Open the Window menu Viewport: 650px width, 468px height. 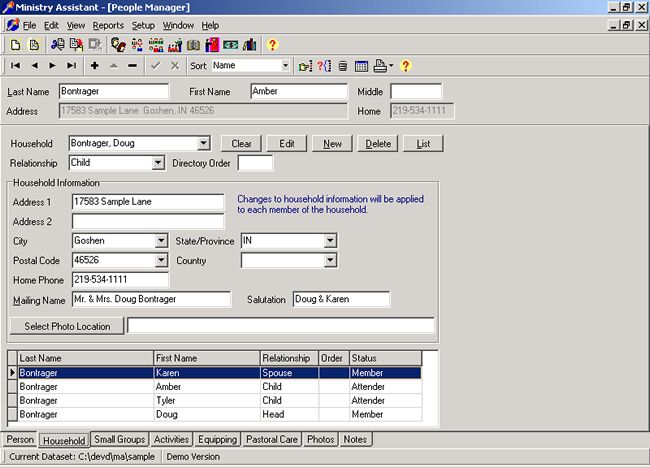point(178,25)
